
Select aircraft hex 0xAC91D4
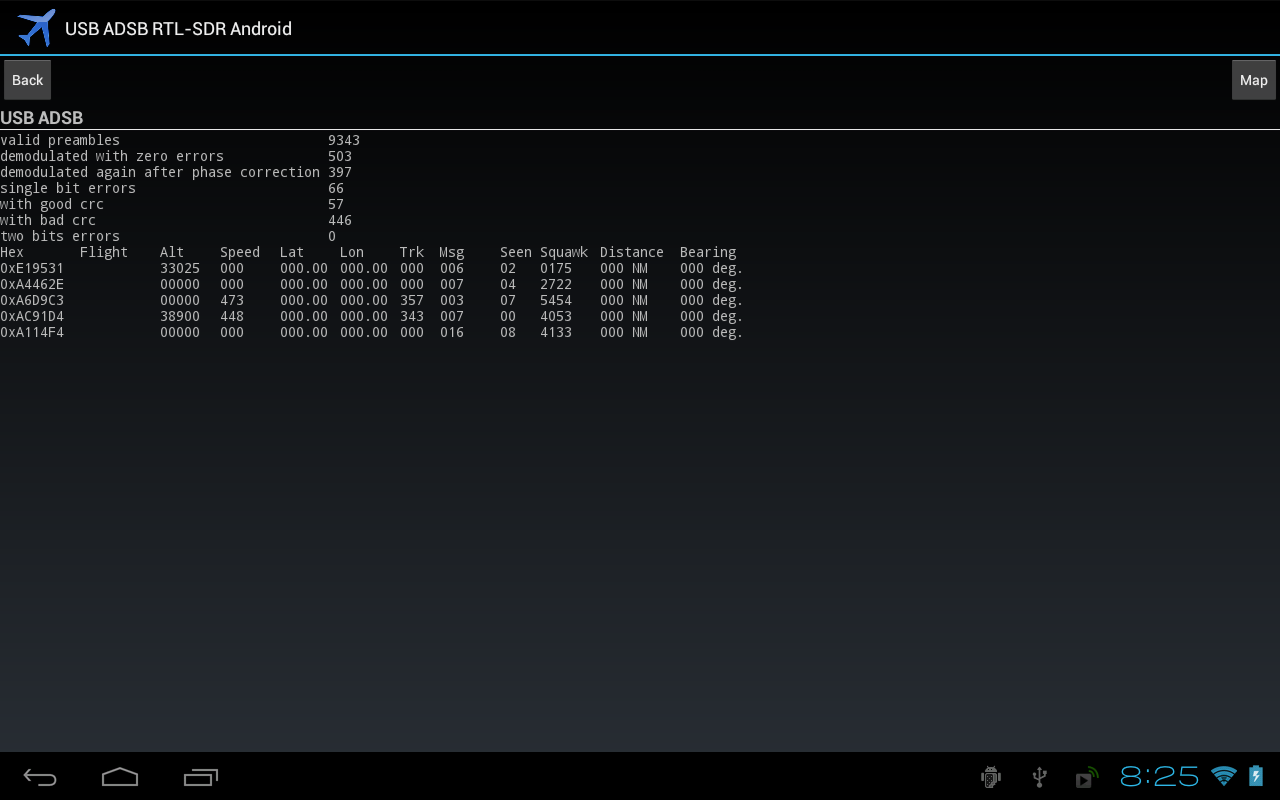(32, 316)
